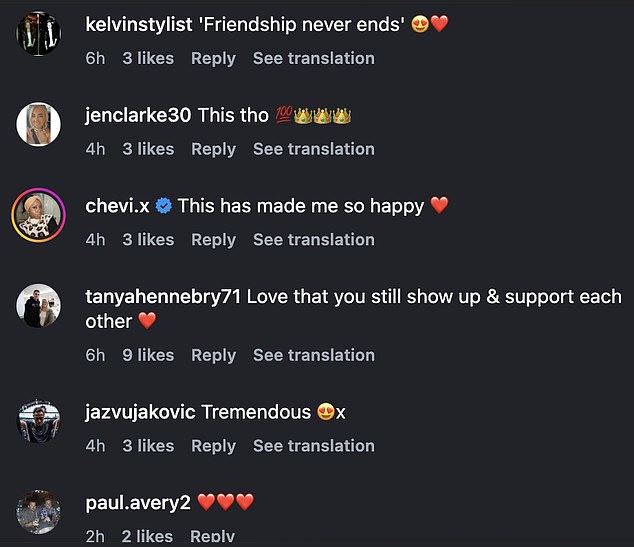See translation of jenclarke30's comment
This screenshot has height=547, width=634.
pyautogui.click(x=313, y=149)
